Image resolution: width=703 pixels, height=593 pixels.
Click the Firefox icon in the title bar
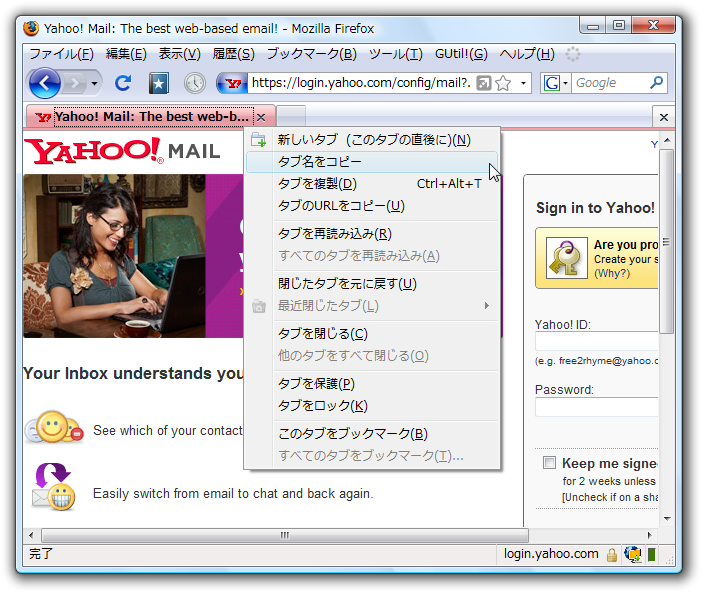[31, 28]
